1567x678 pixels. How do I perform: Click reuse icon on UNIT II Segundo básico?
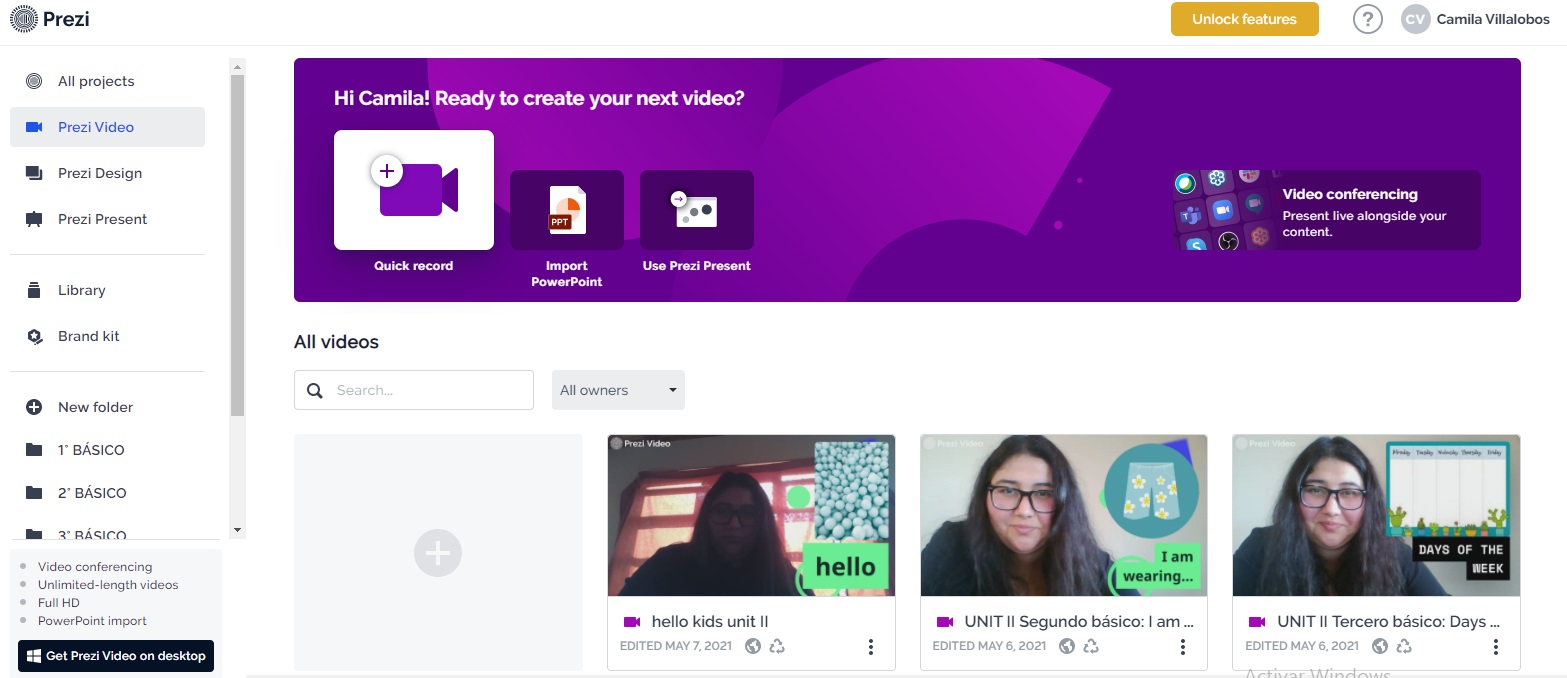(1091, 646)
